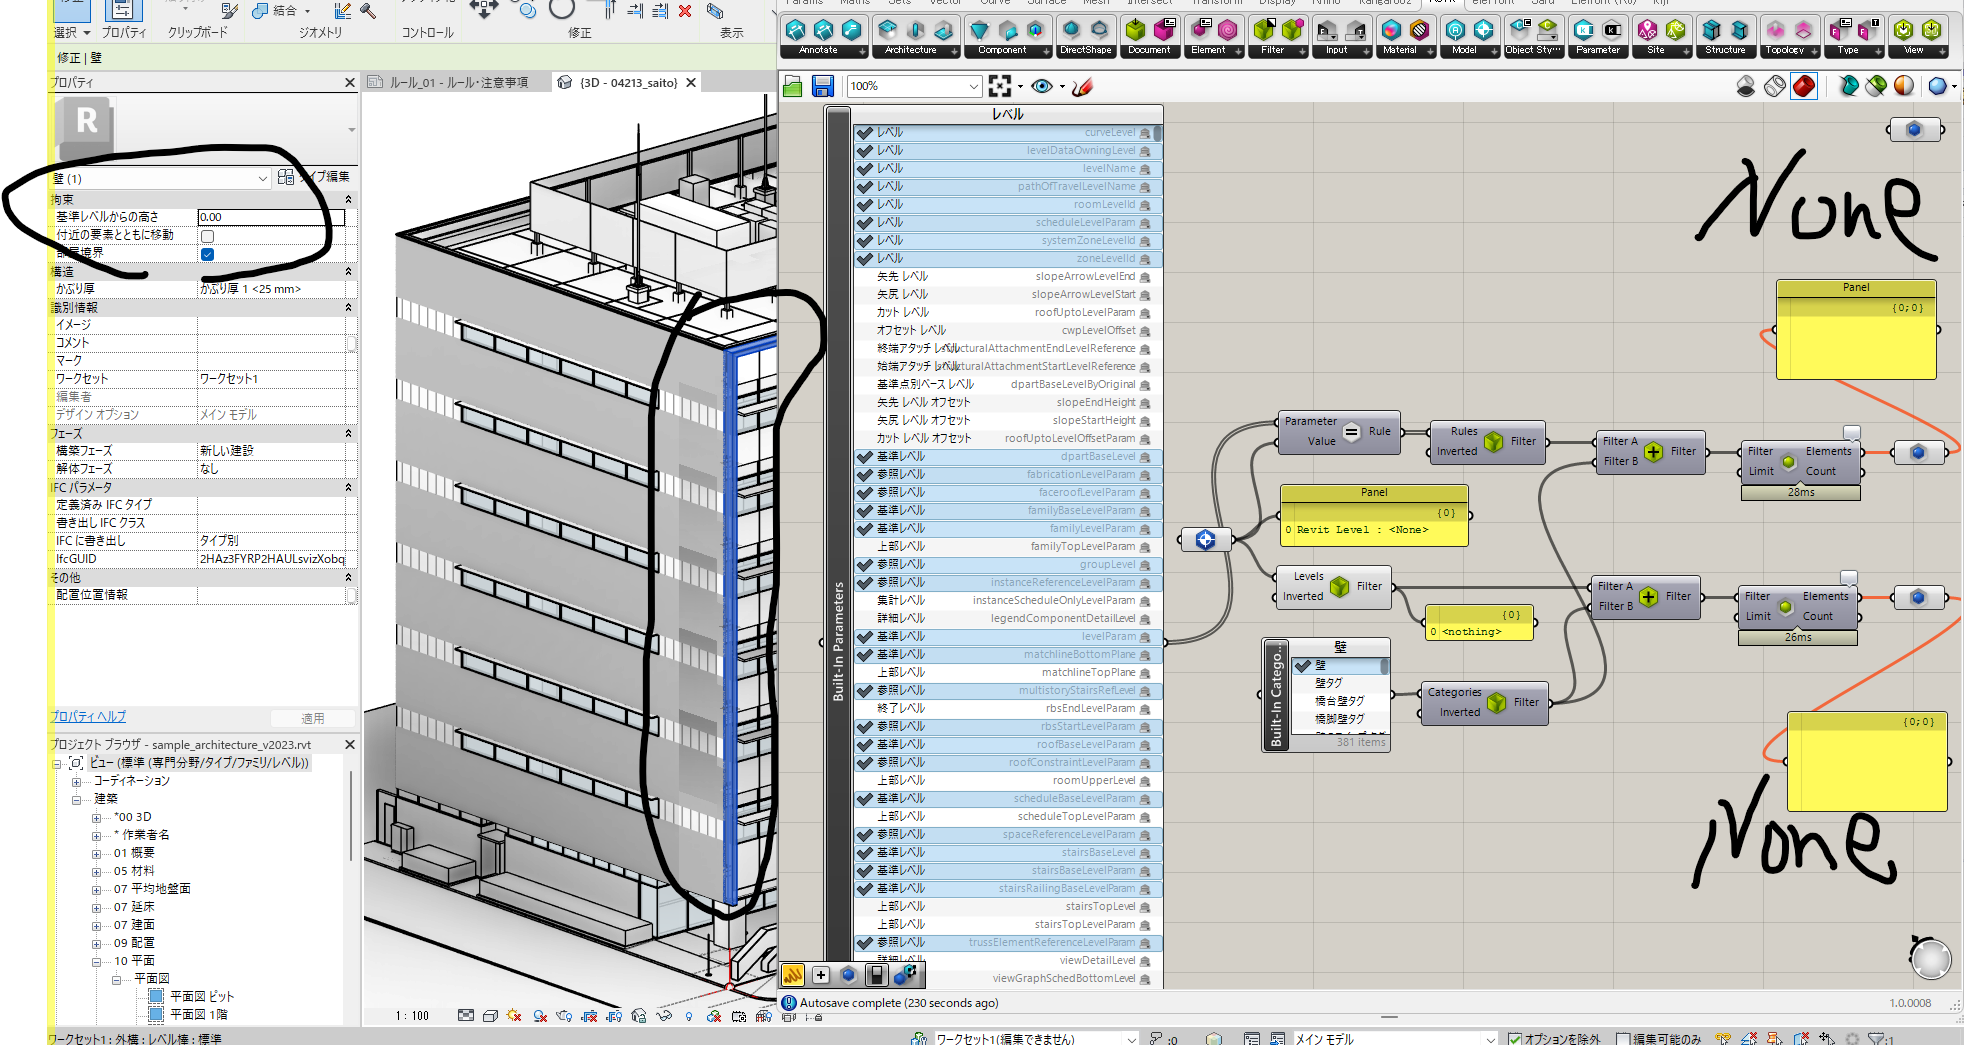Click the red shaded preview mode icon
Screen dimensions: 1964x1045
point(1803,87)
